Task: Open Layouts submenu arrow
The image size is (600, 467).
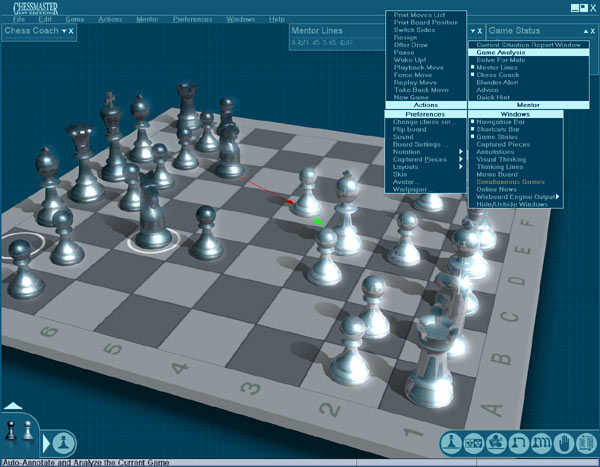Action: point(460,167)
